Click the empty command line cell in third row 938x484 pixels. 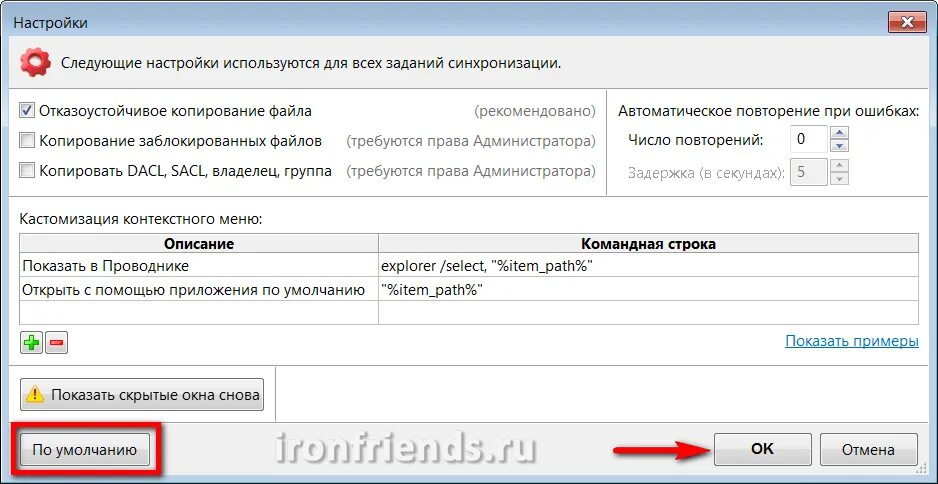(x=648, y=312)
